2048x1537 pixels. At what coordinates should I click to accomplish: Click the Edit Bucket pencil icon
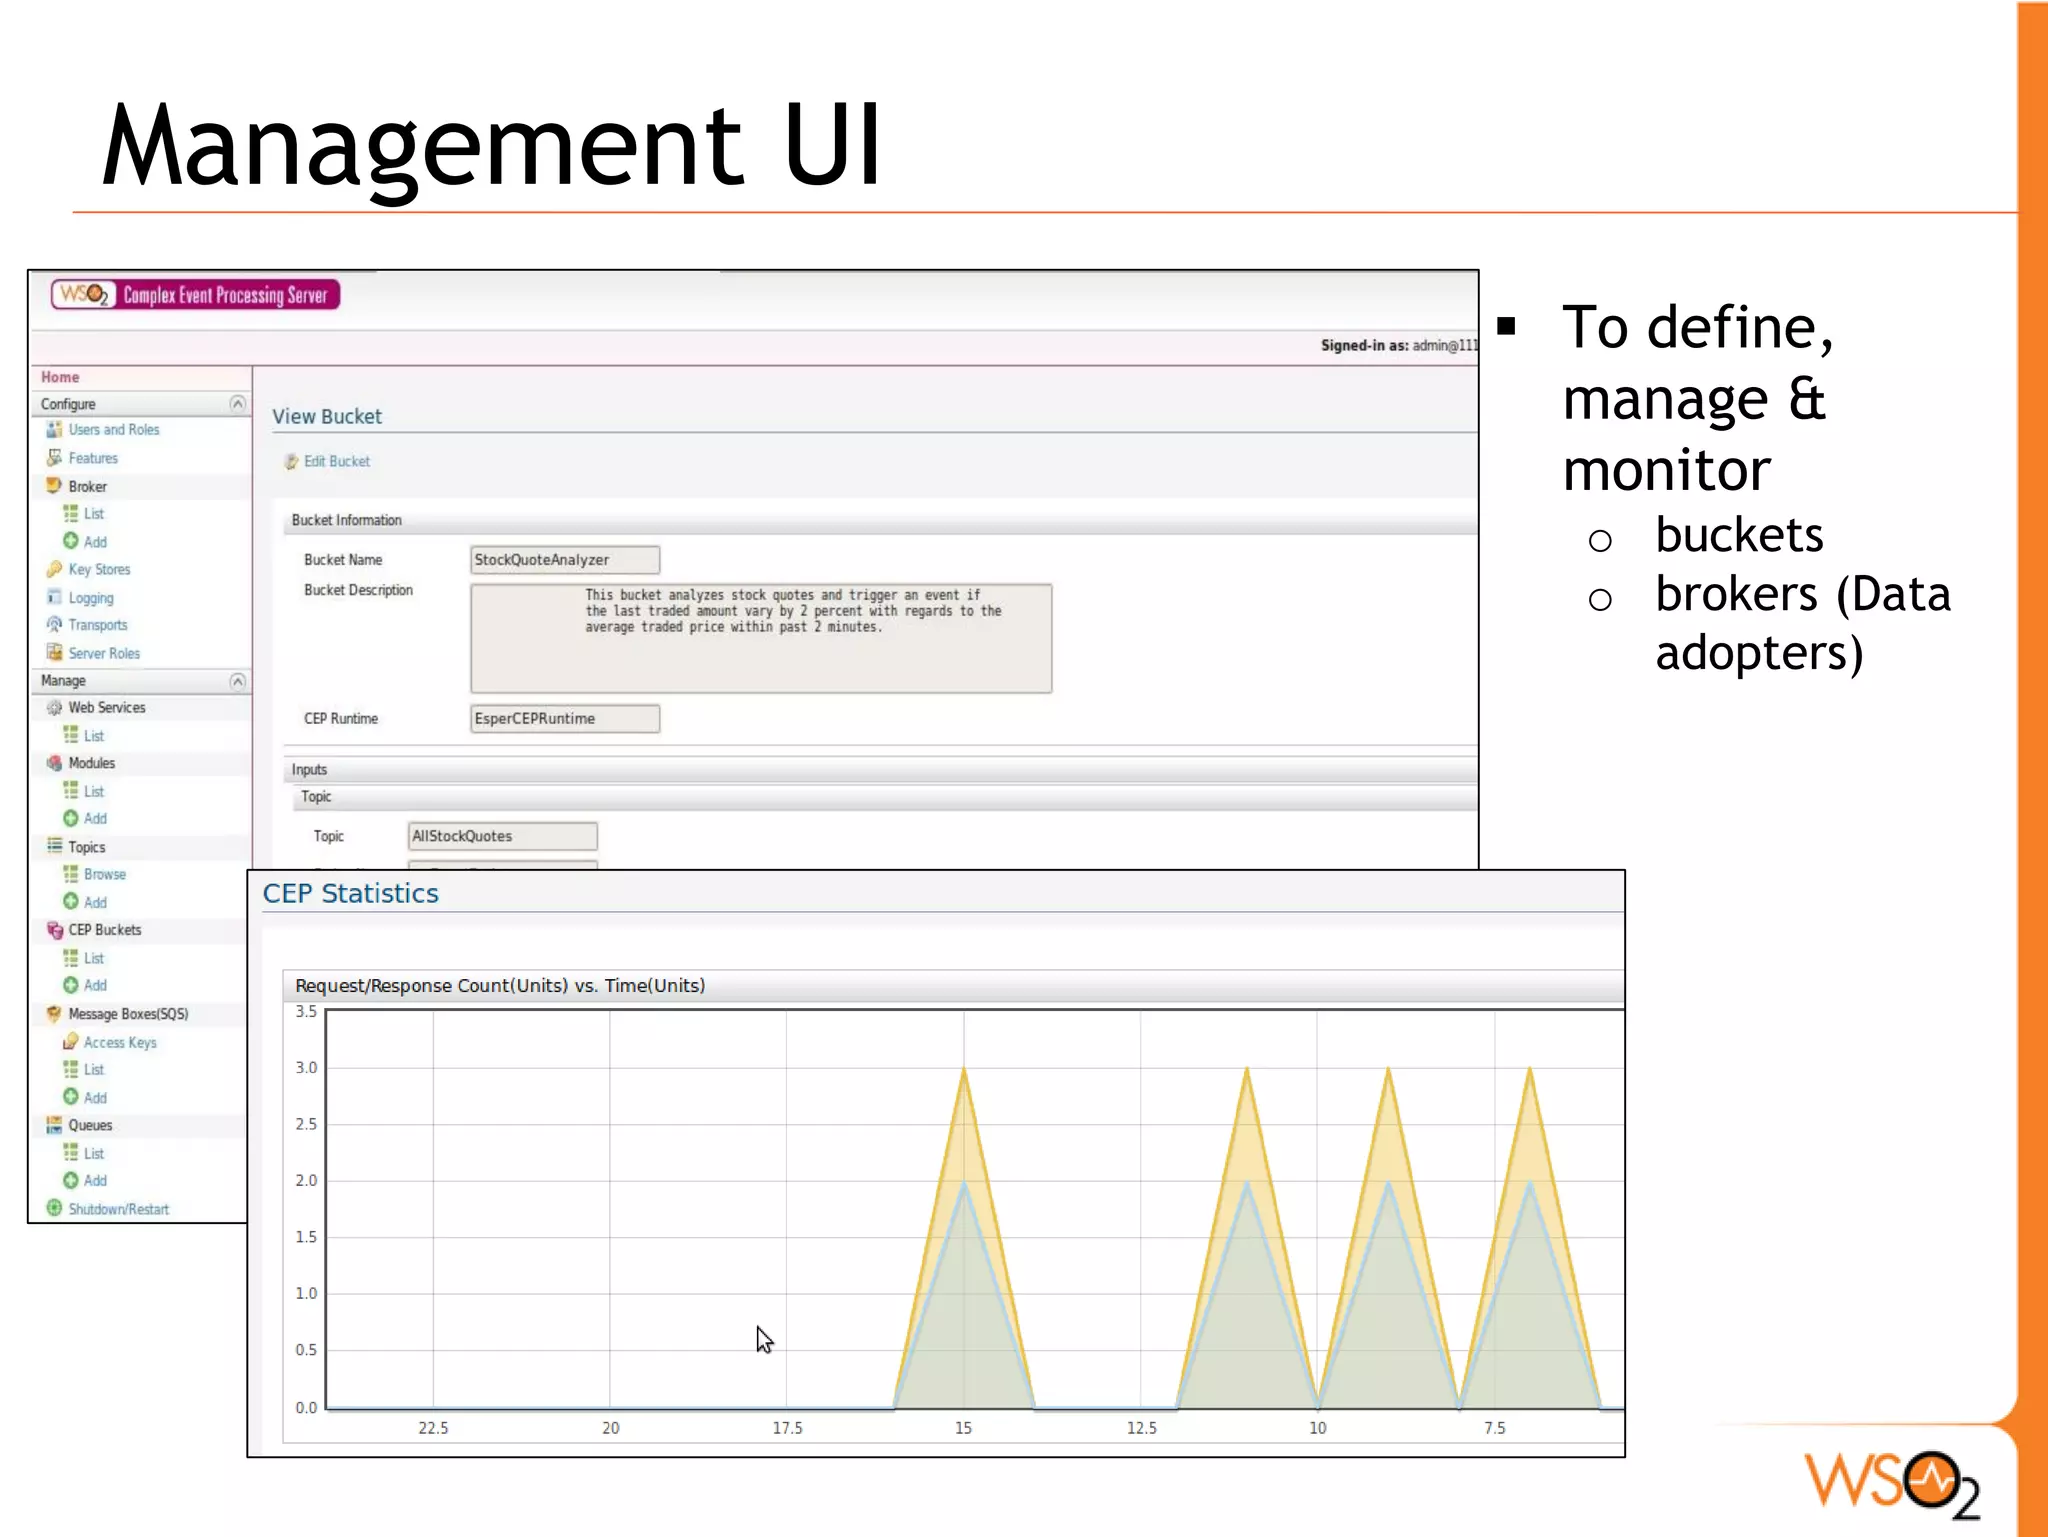tap(291, 461)
